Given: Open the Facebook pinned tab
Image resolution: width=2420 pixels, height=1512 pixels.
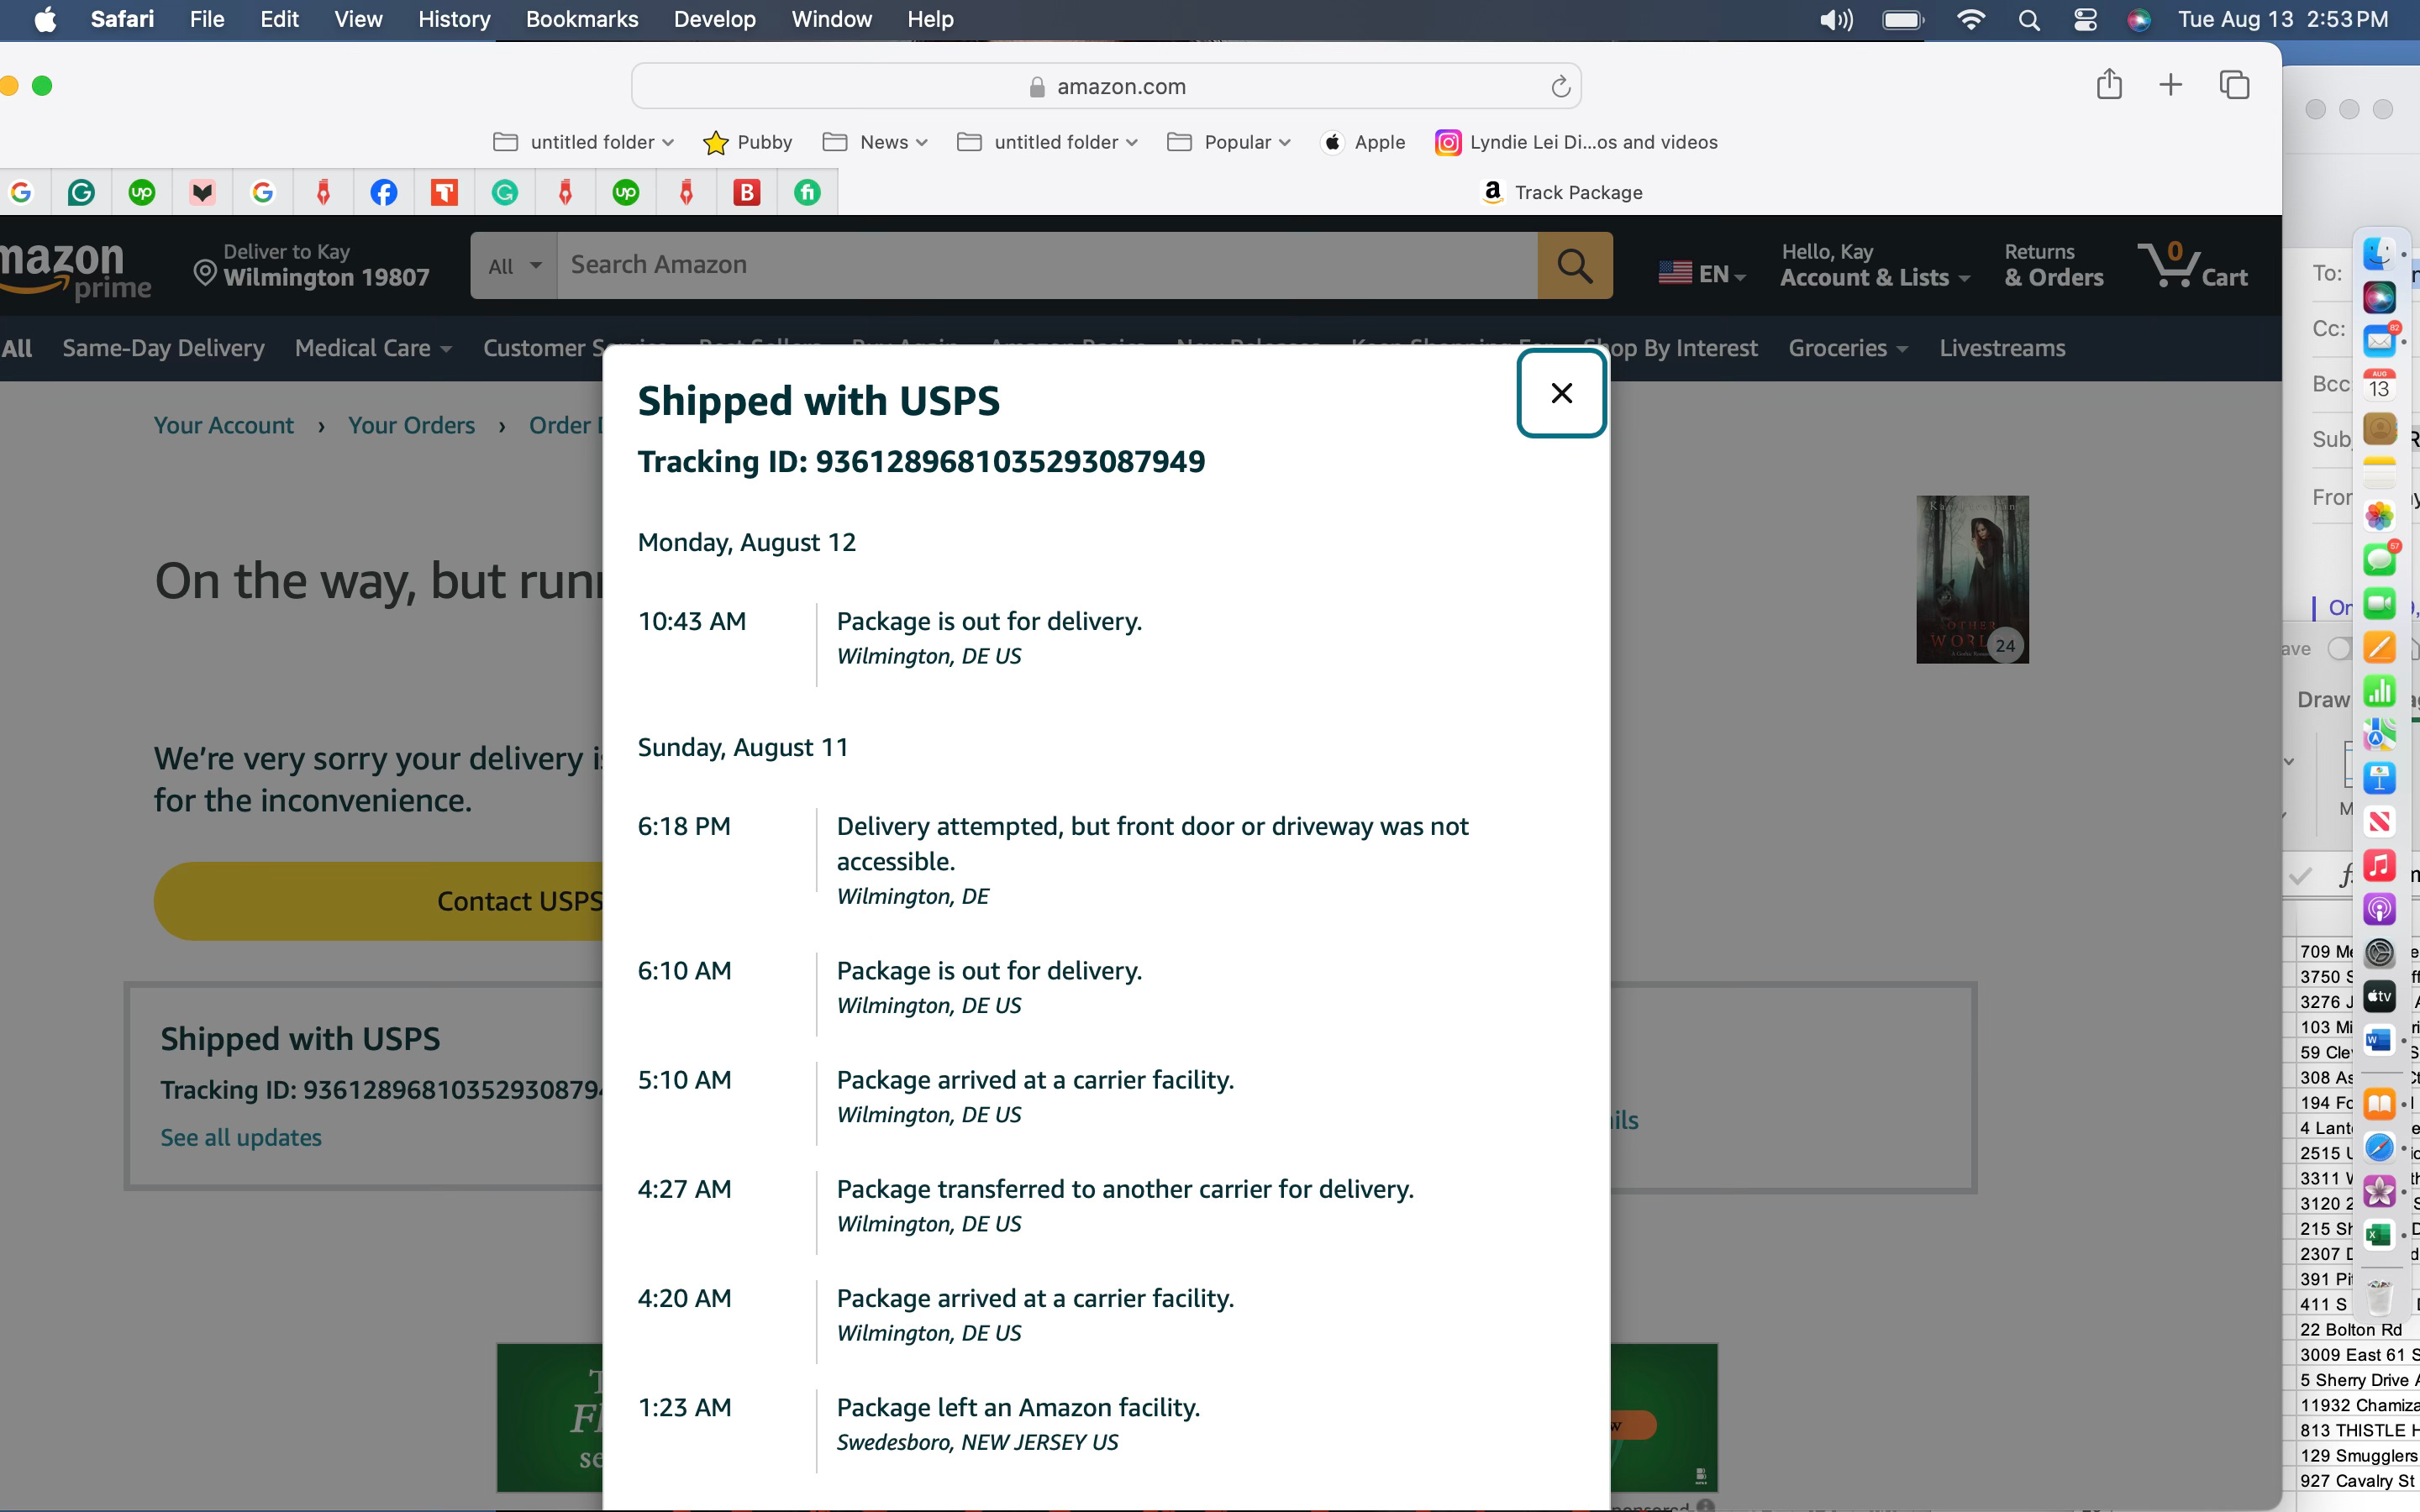Looking at the screenshot, I should 384,192.
